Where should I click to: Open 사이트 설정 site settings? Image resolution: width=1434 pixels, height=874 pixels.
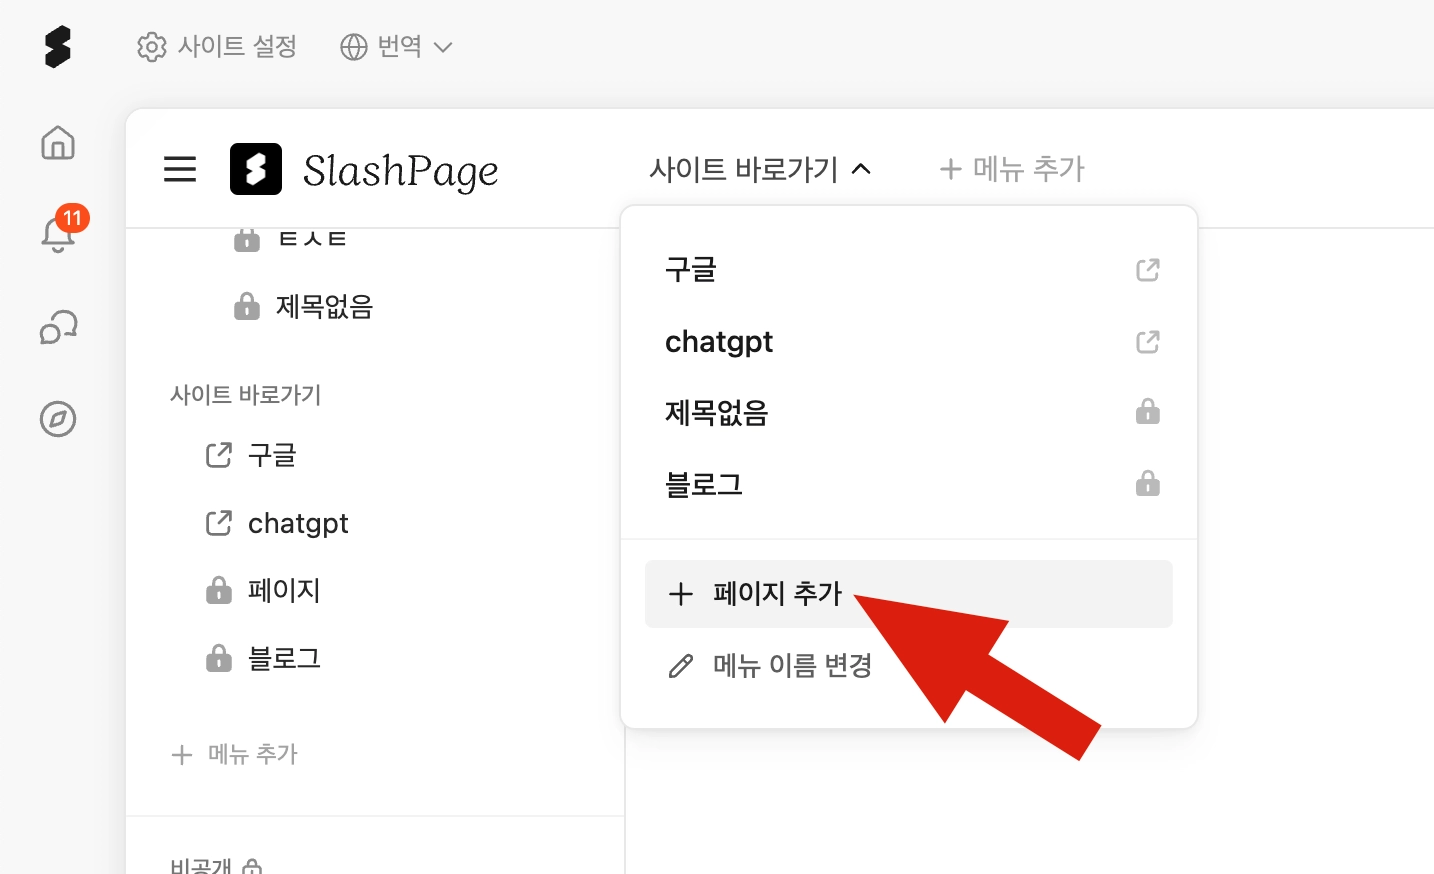217,47
